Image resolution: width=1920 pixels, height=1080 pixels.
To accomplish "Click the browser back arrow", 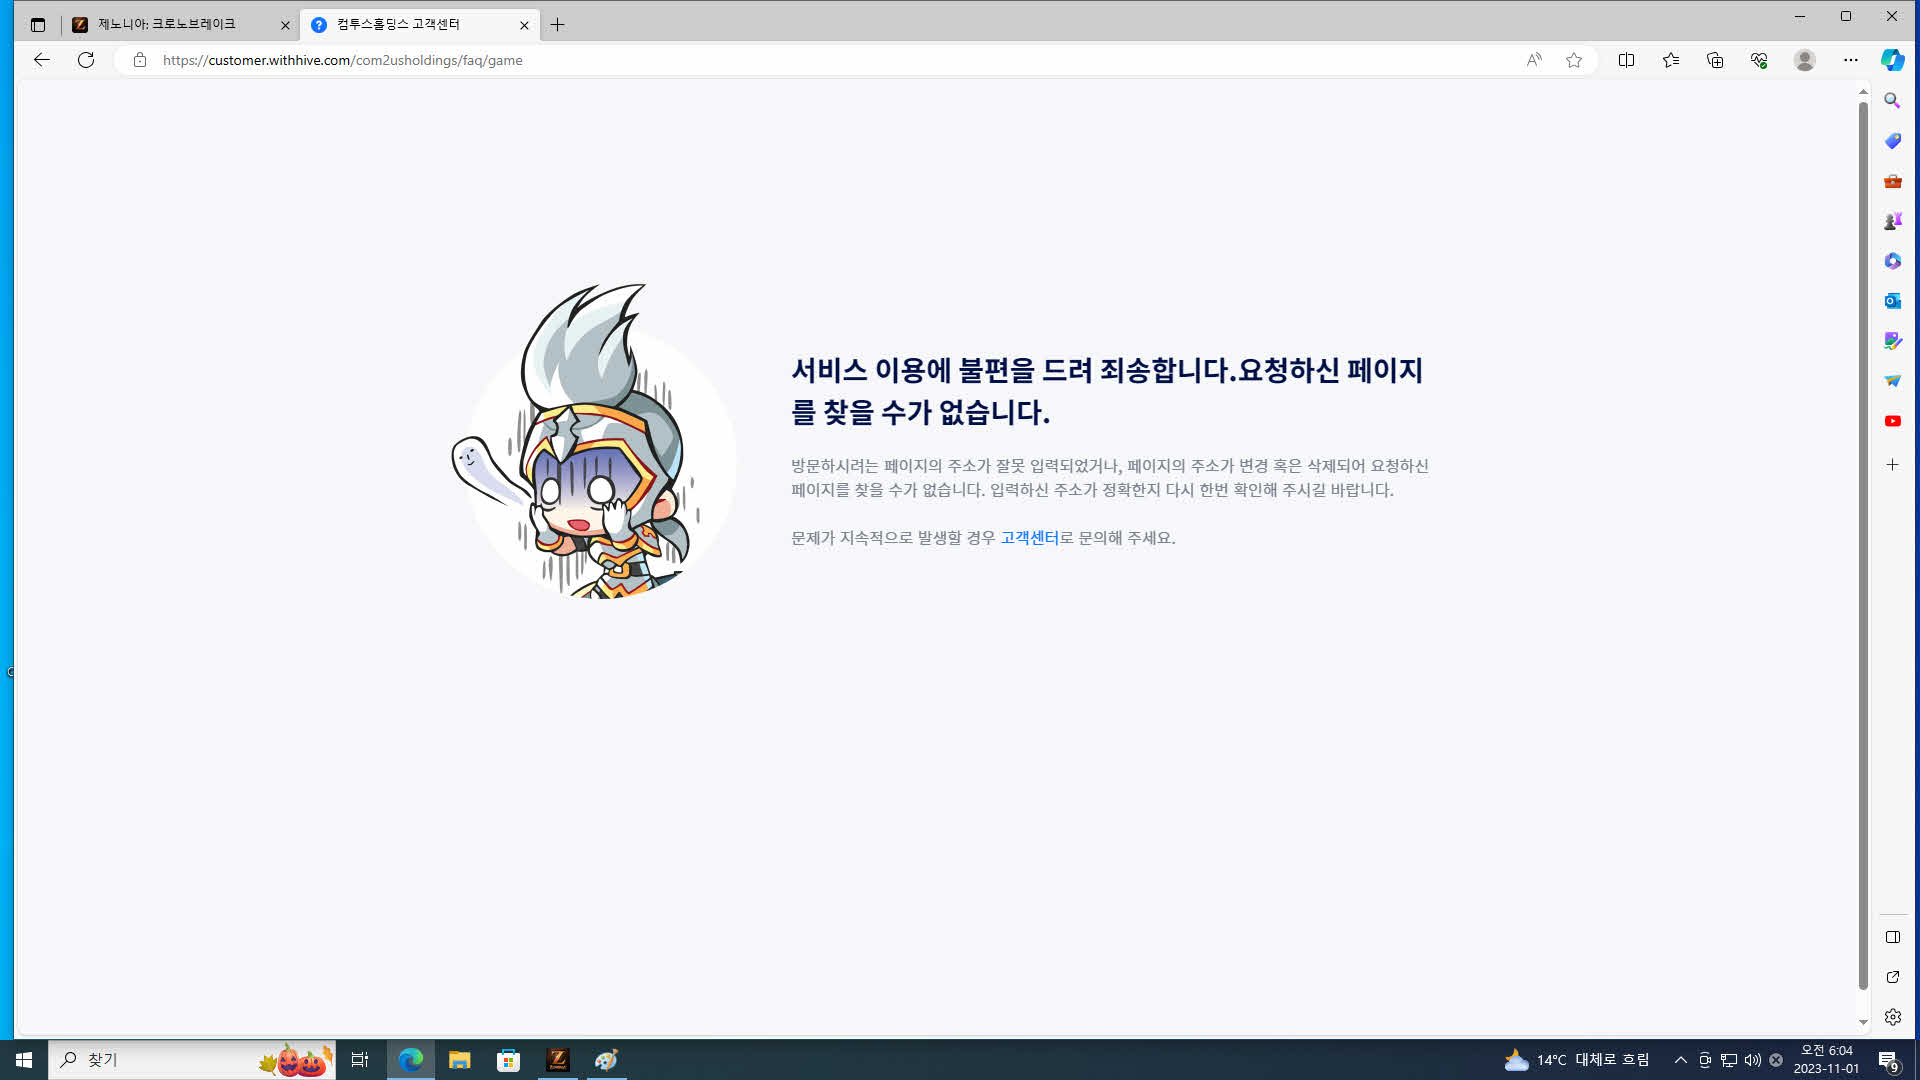I will point(41,60).
